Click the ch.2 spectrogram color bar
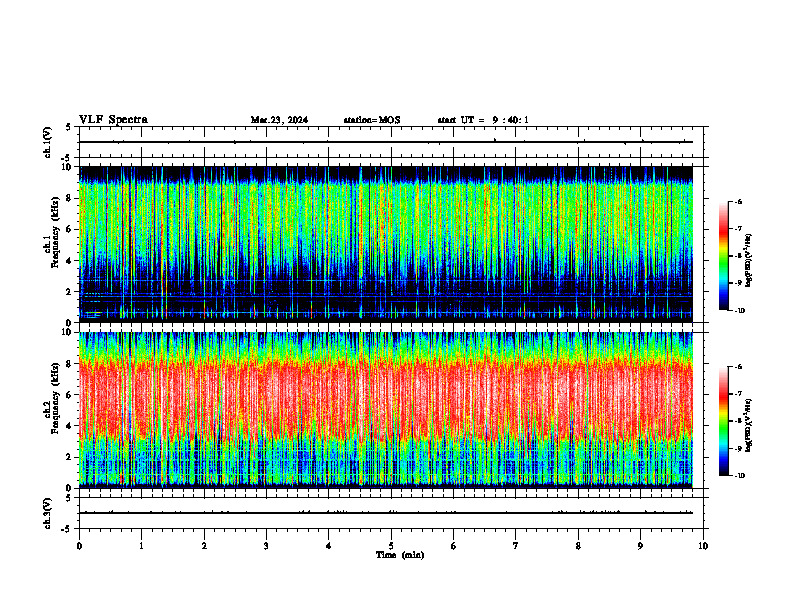 tap(723, 421)
